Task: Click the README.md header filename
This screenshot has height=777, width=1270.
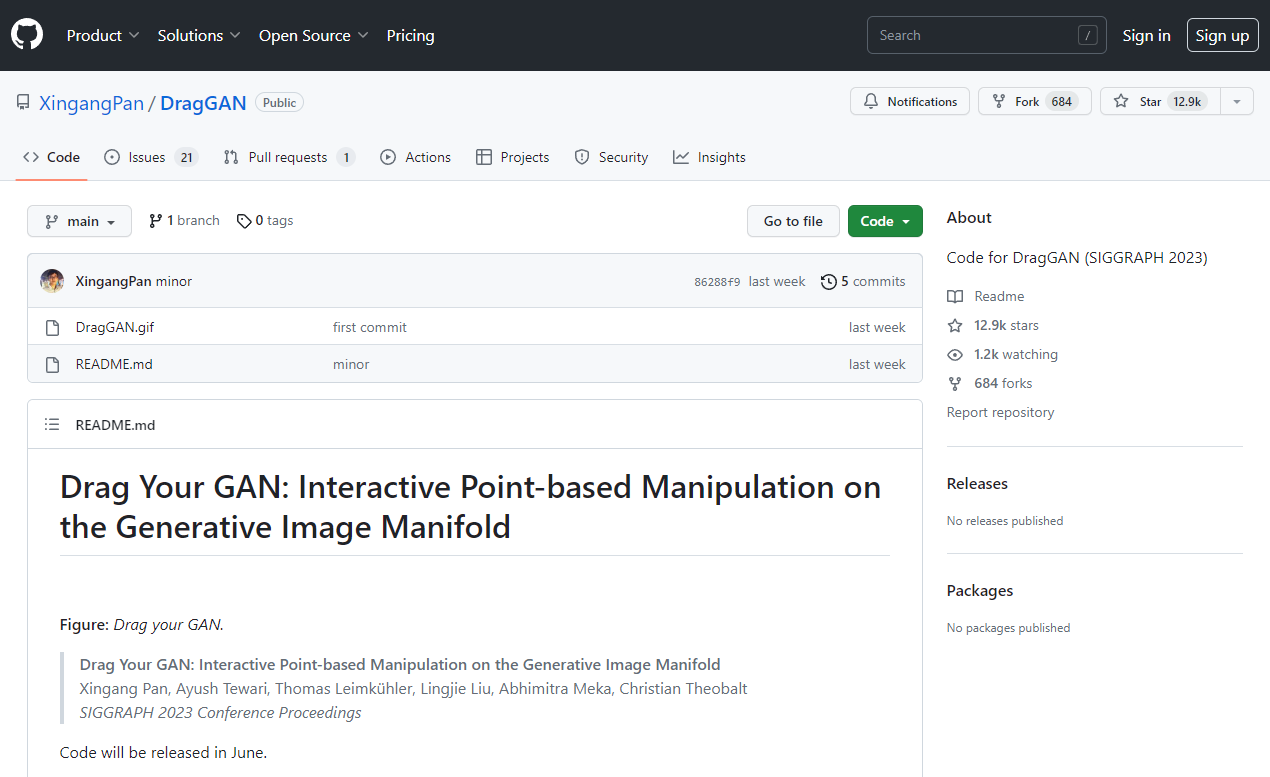Action: (115, 425)
